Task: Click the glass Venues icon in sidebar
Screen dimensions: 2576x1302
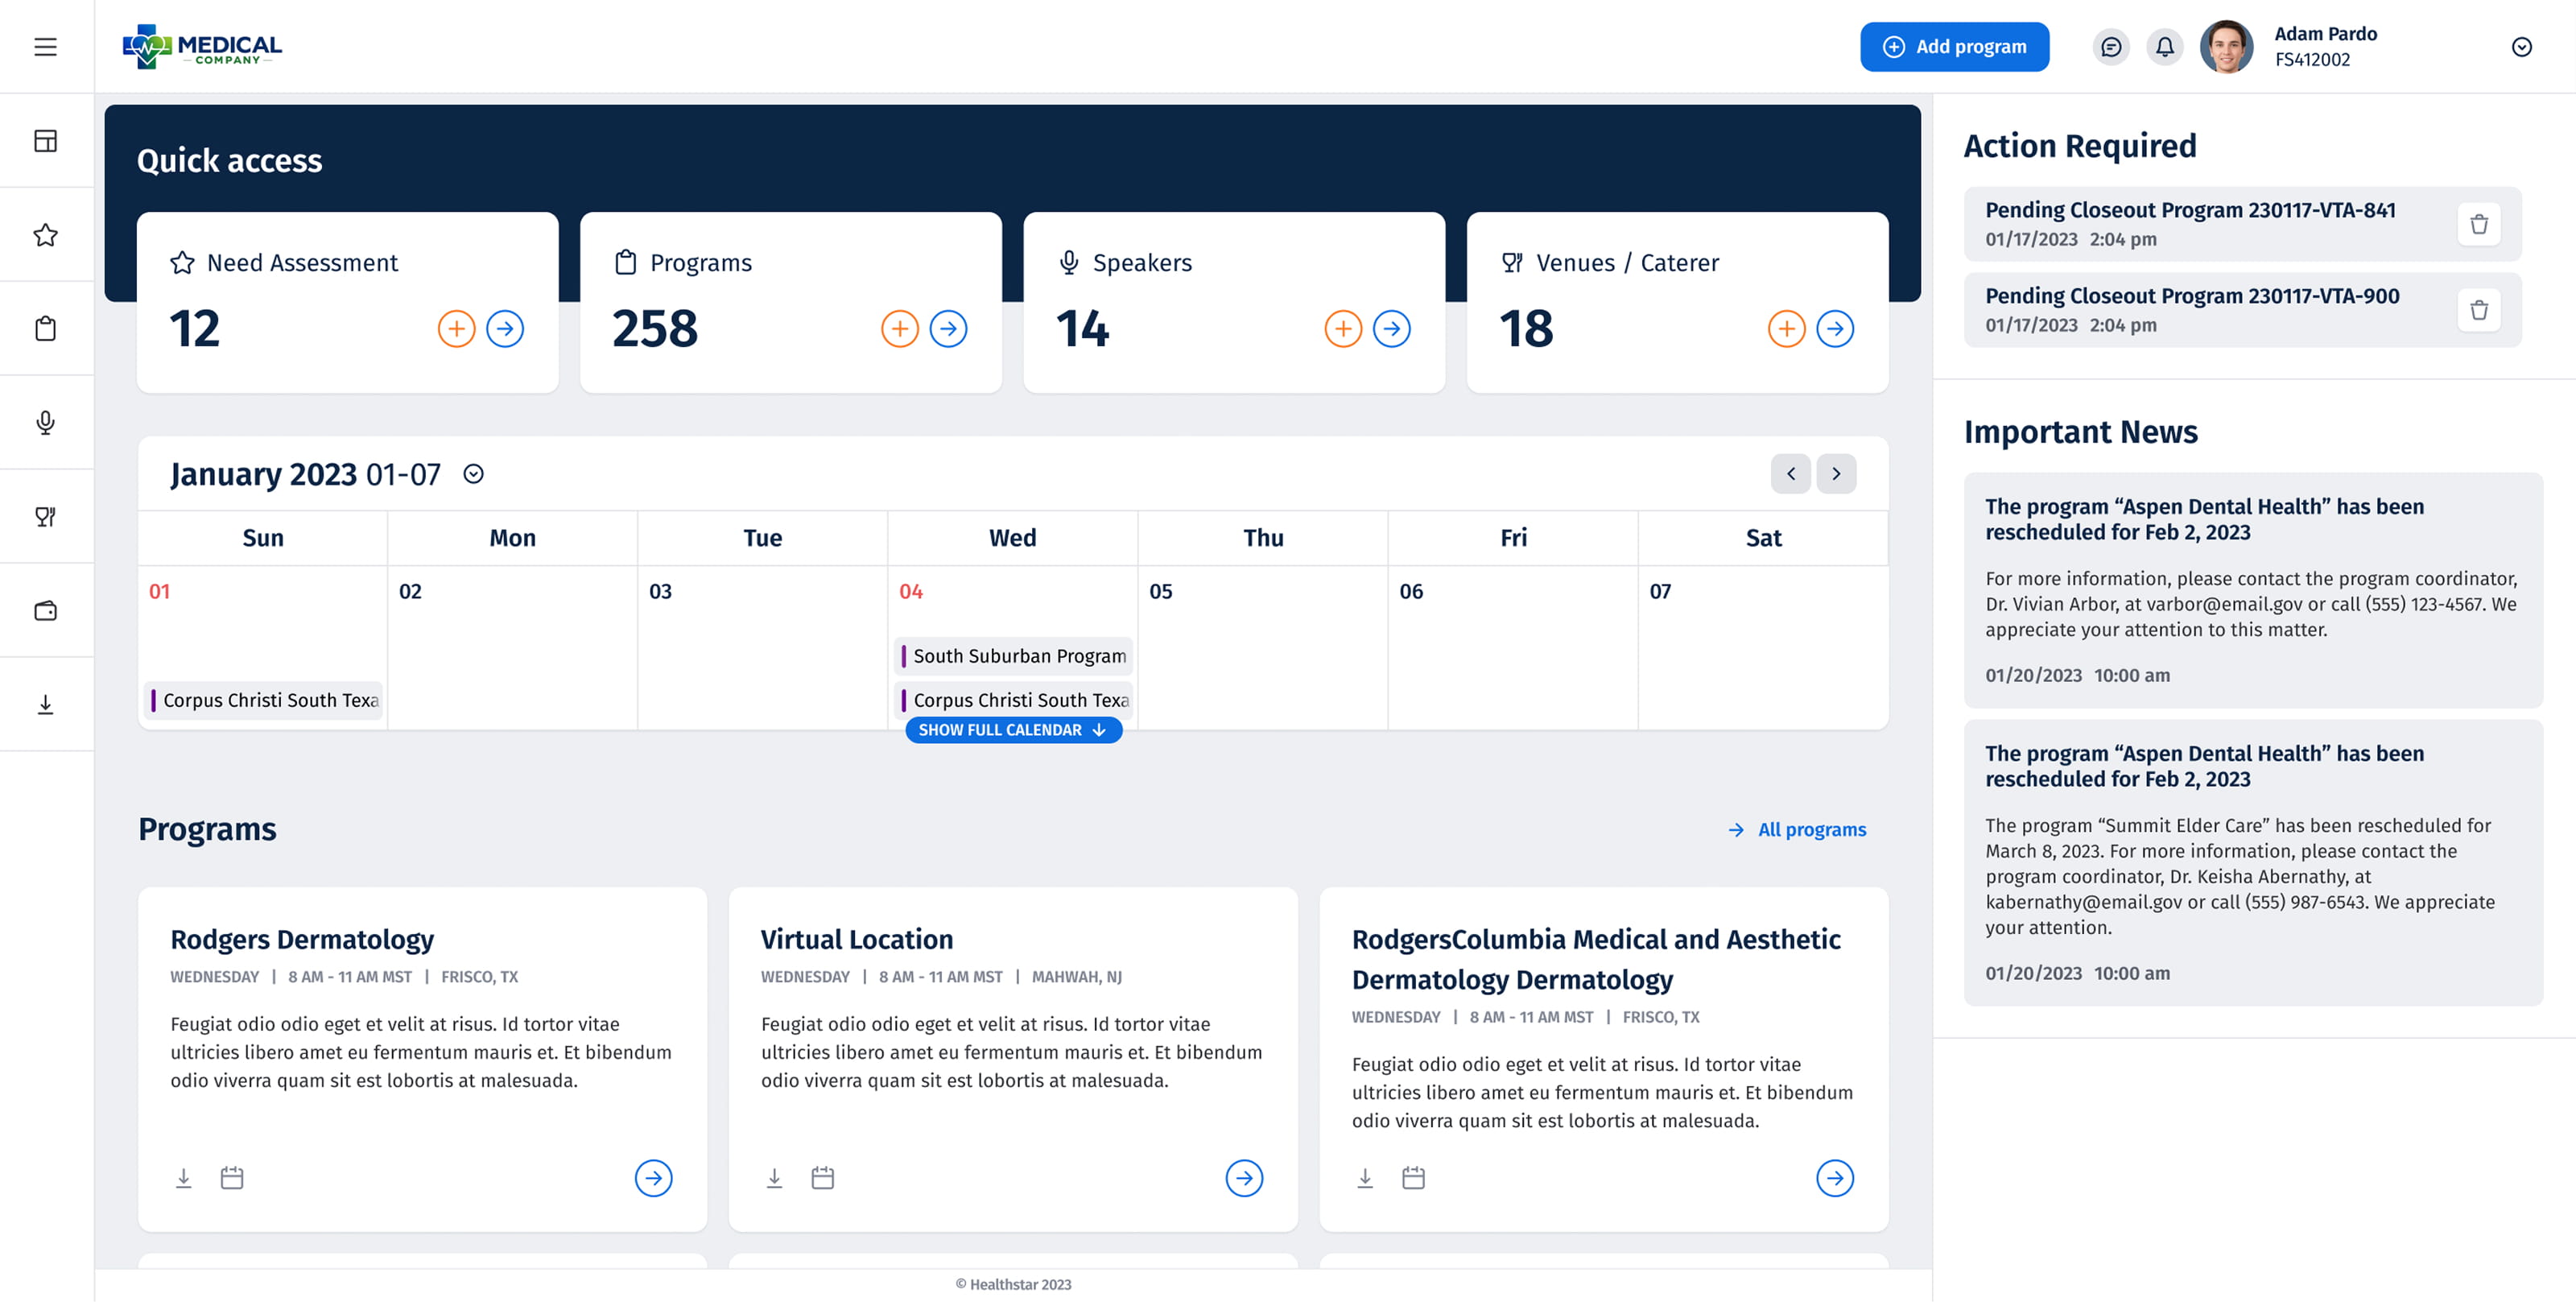Action: [45, 517]
